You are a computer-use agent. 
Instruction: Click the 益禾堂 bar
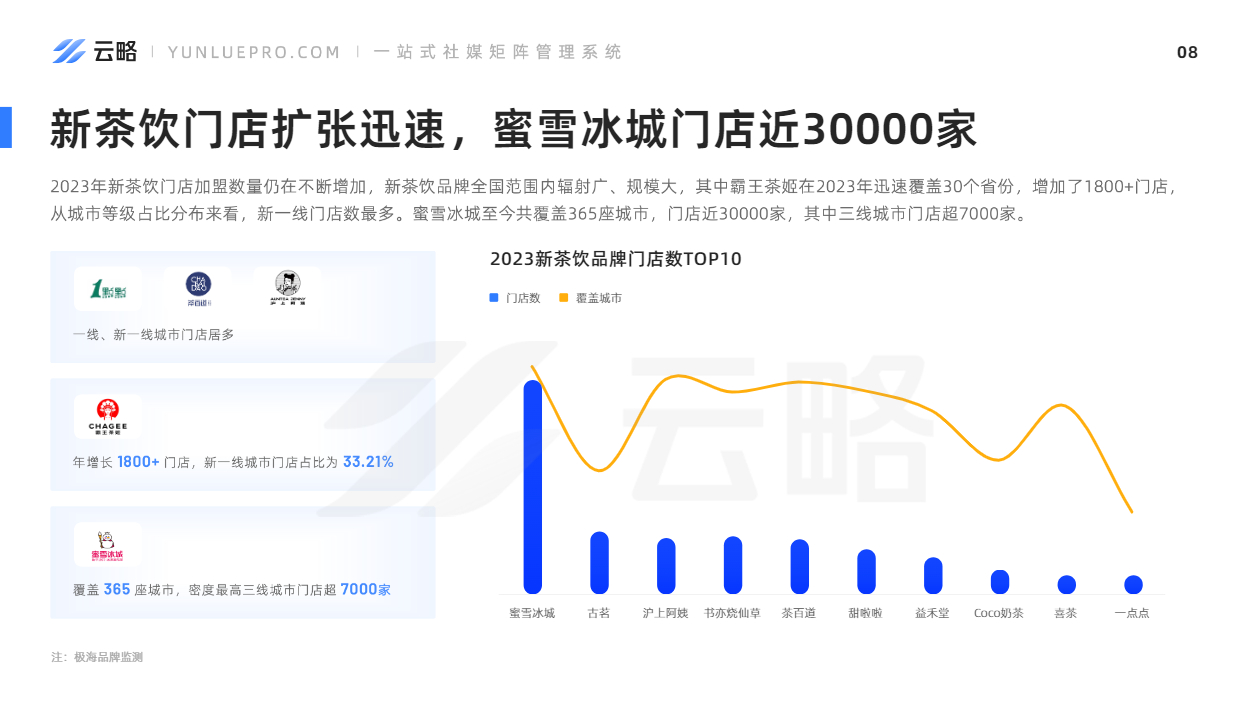pos(933,576)
